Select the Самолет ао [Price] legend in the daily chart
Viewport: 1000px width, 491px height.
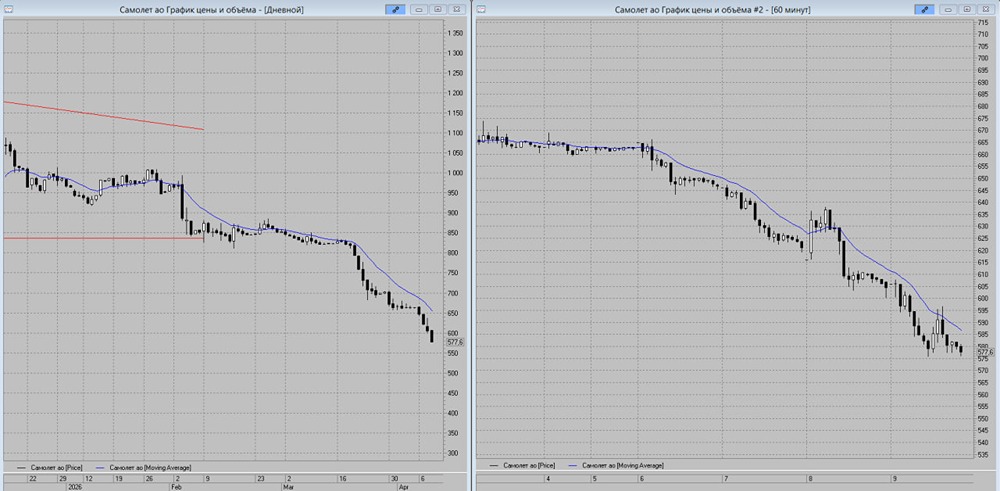click(48, 466)
